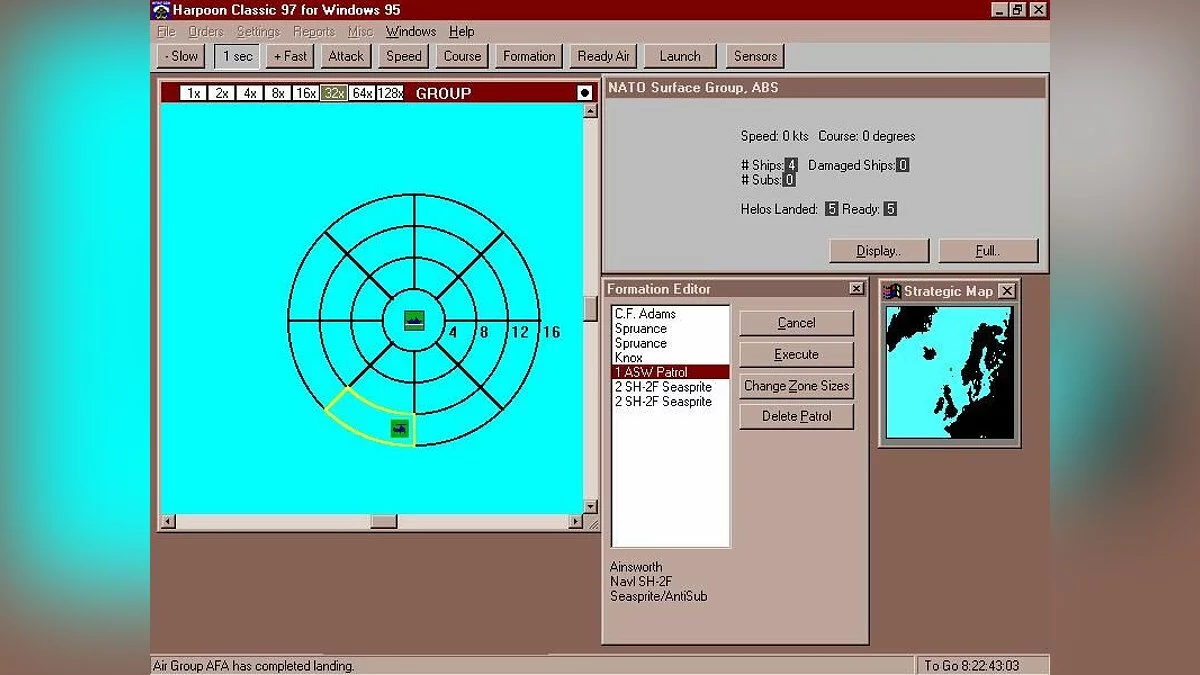Set zoom level to 128x
Screen dimensions: 1200x675
coord(390,93)
